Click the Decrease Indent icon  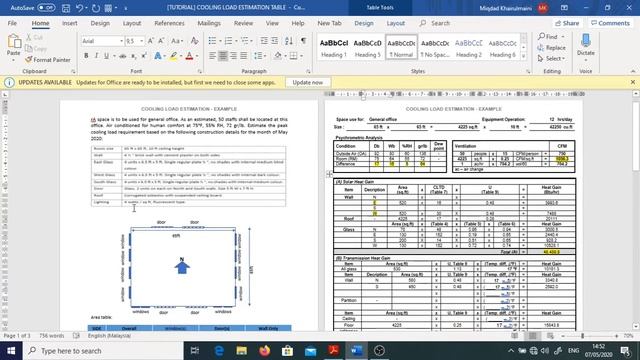pos(264,41)
